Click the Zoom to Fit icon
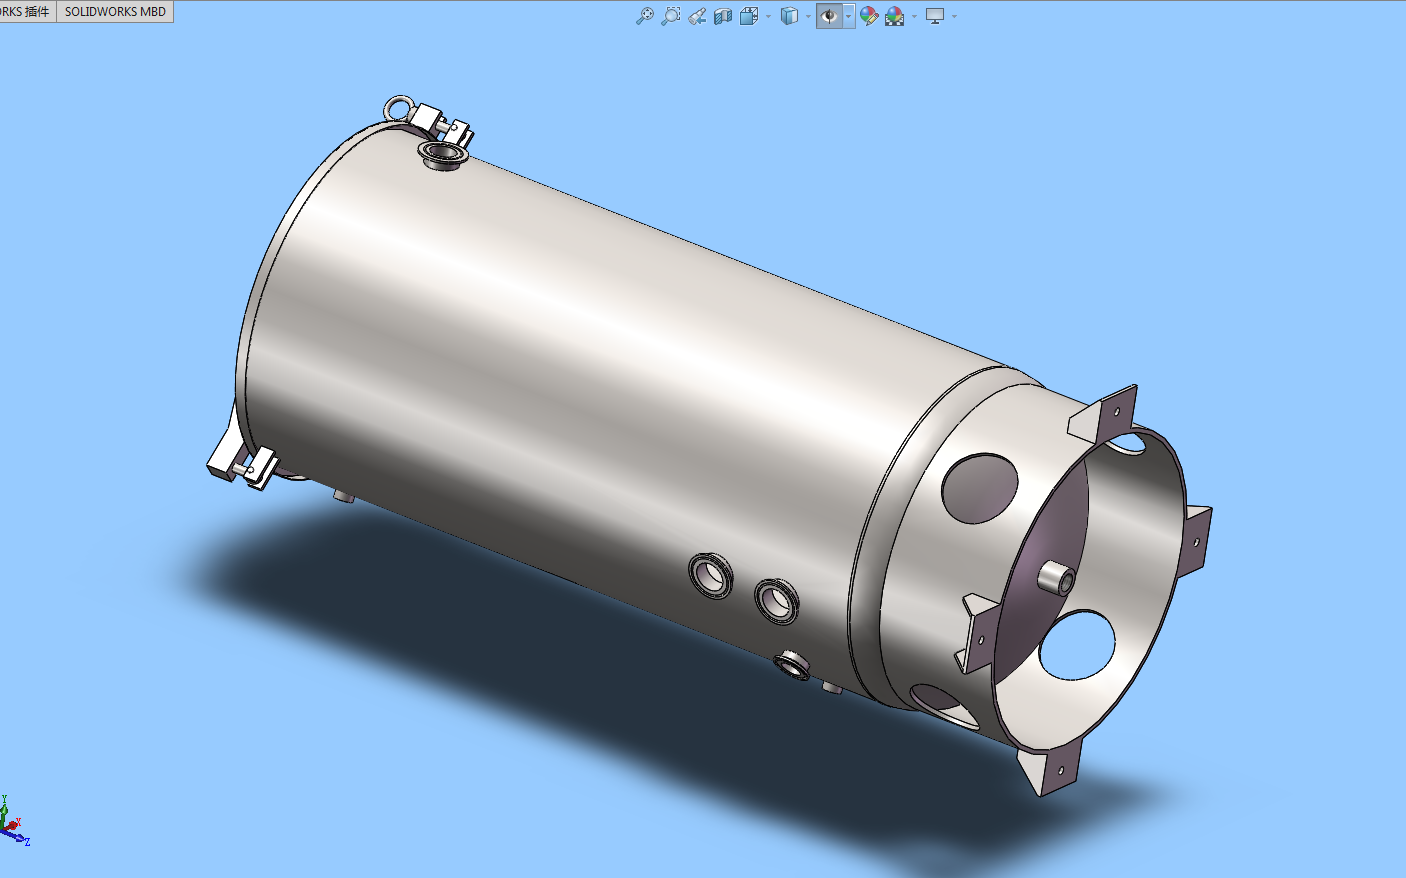 coord(645,16)
